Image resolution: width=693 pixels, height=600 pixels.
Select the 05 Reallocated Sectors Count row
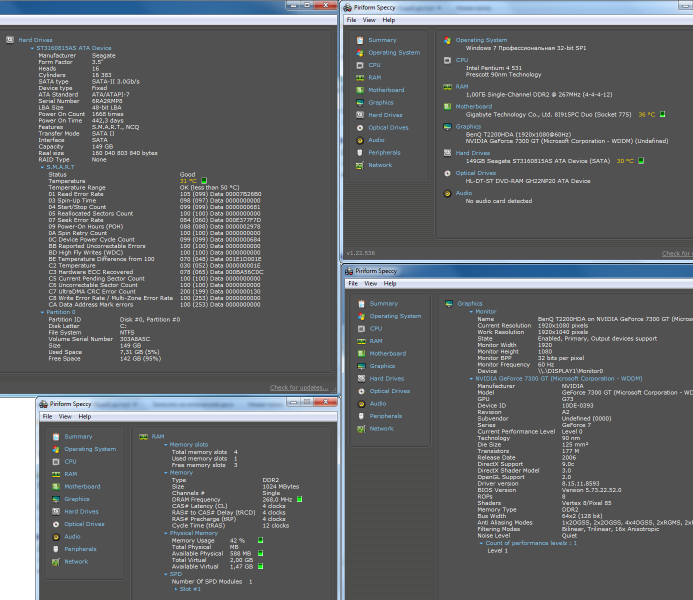point(155,214)
